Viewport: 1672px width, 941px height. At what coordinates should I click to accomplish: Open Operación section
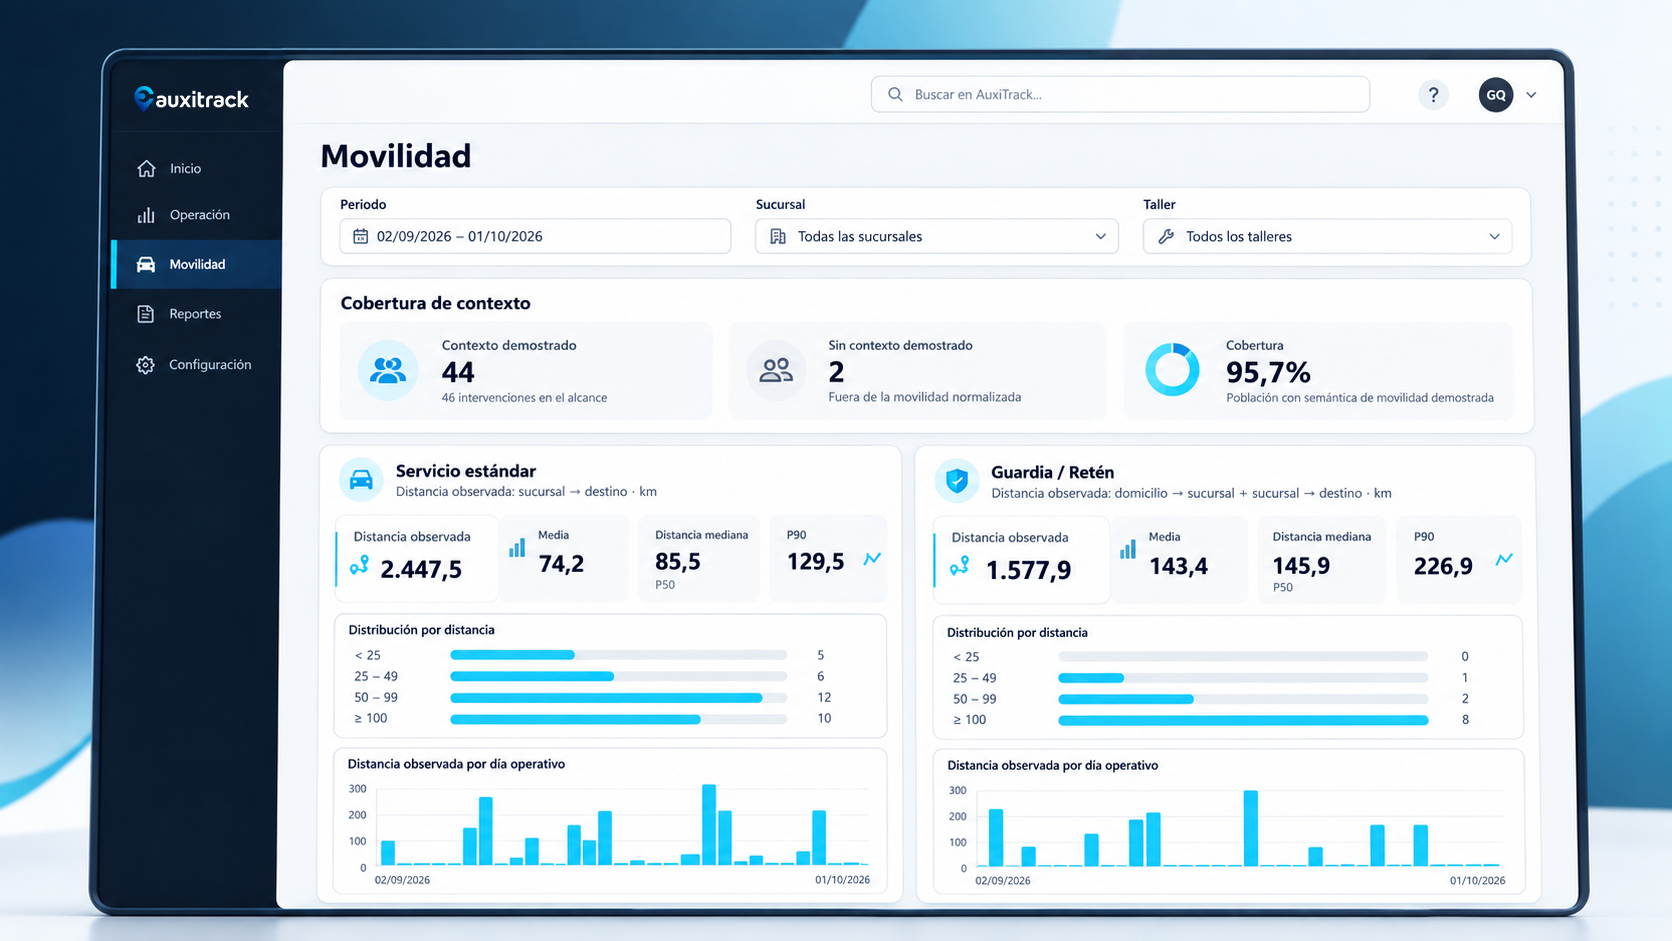[197, 215]
